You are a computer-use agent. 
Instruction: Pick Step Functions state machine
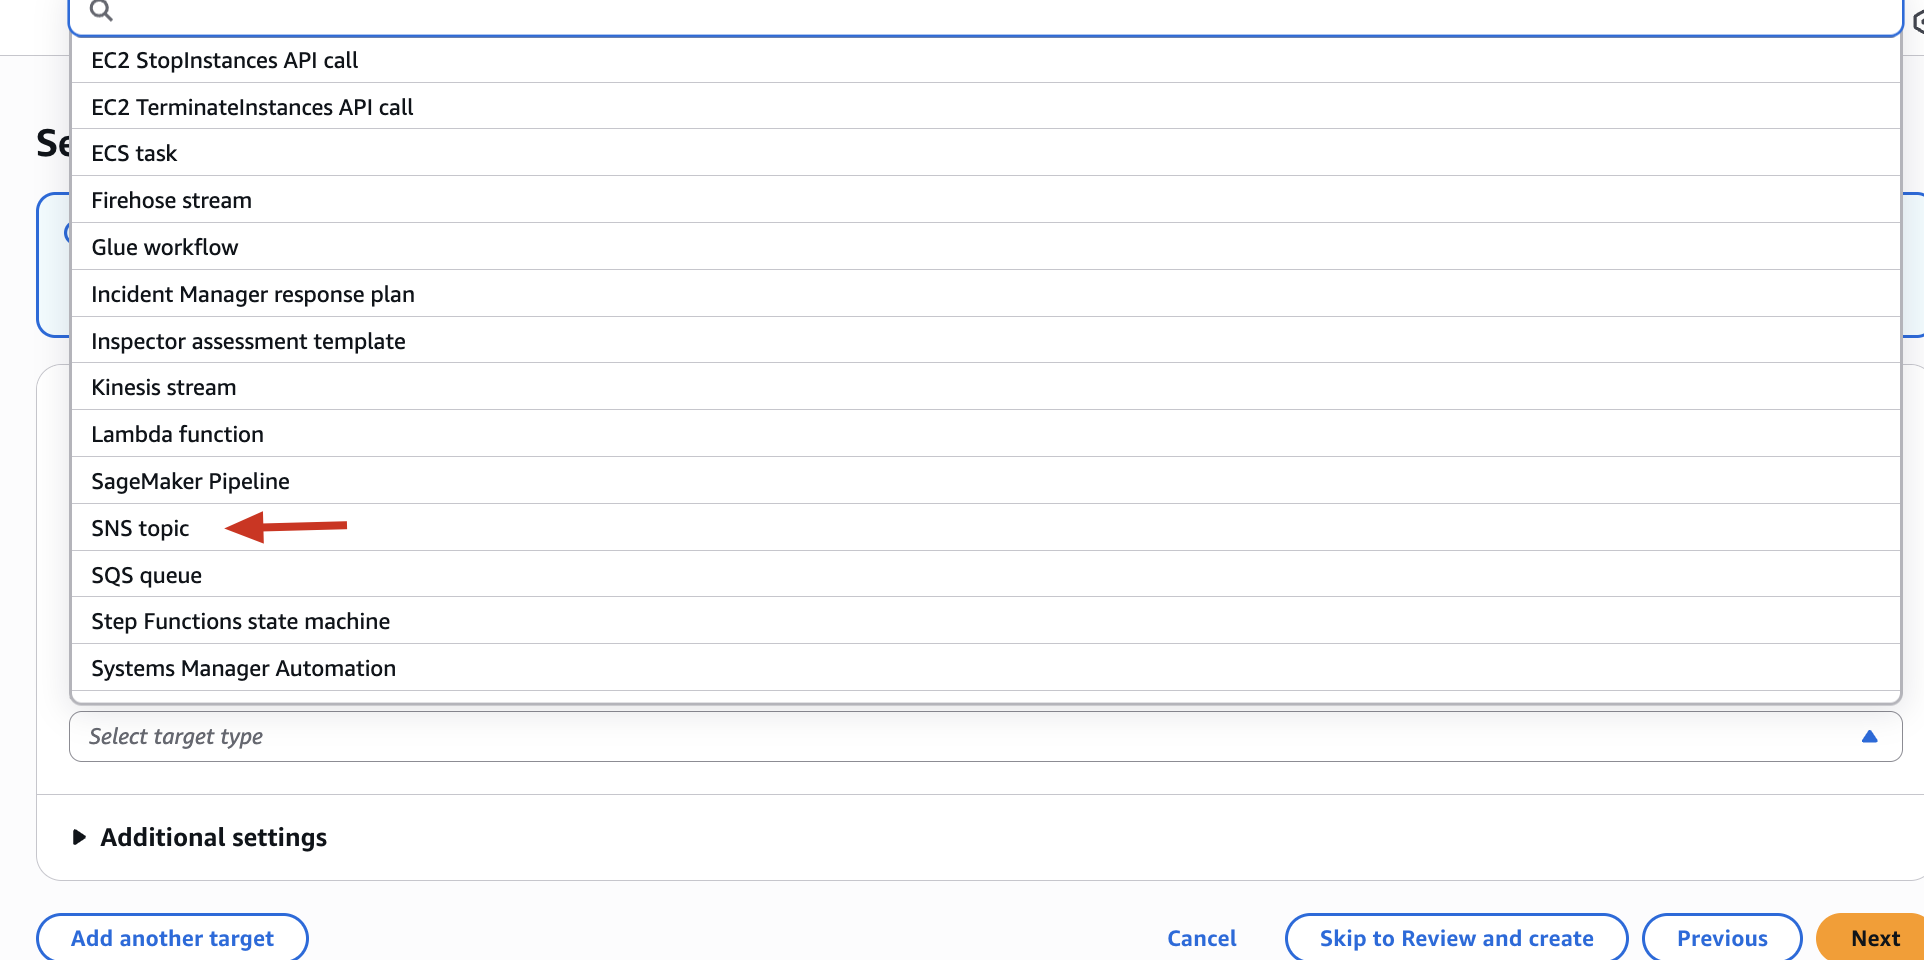click(240, 621)
